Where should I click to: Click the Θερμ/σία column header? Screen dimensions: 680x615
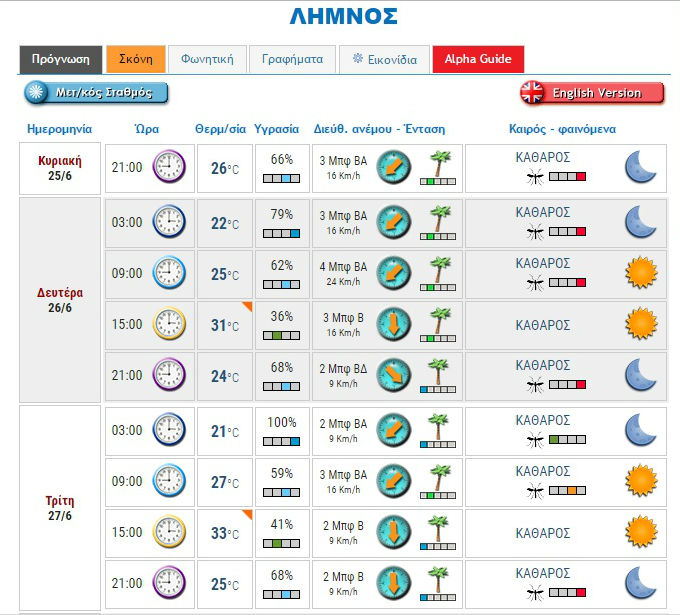[x=220, y=129]
